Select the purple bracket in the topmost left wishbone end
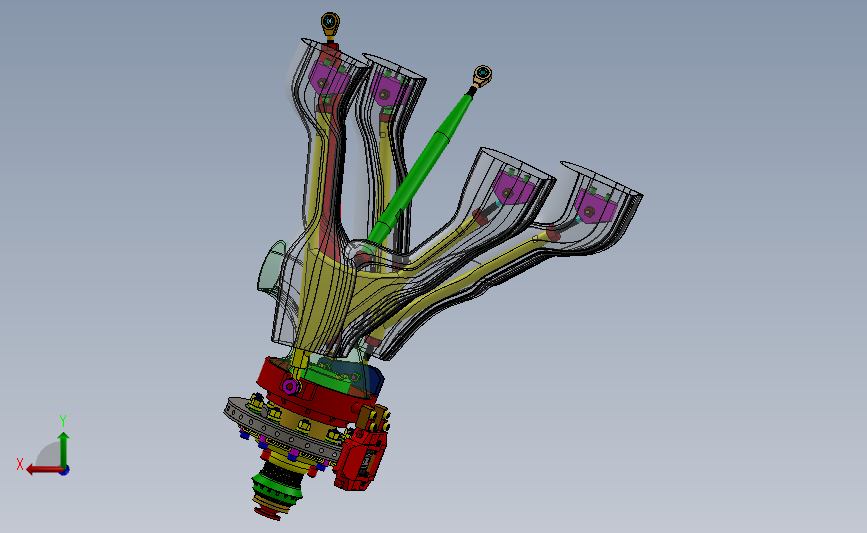This screenshot has width=867, height=533. point(330,77)
